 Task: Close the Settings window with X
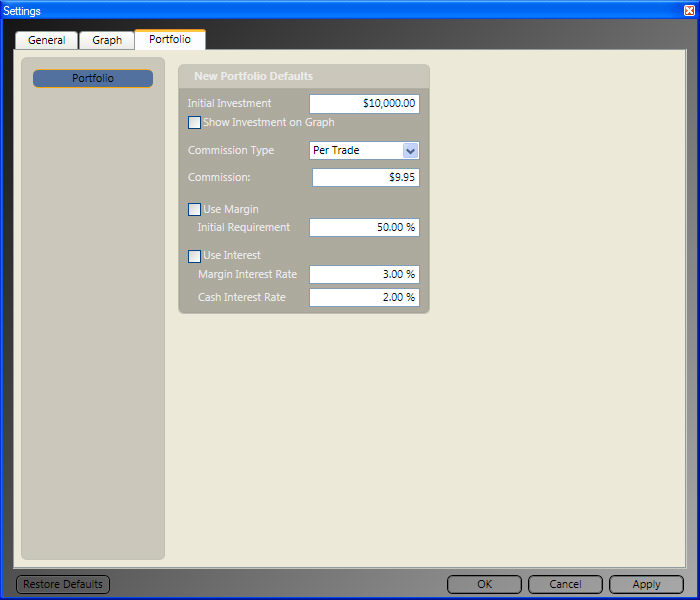[688, 9]
